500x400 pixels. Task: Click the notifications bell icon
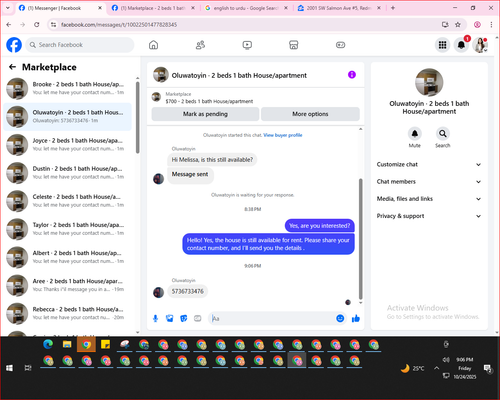pyautogui.click(x=461, y=45)
